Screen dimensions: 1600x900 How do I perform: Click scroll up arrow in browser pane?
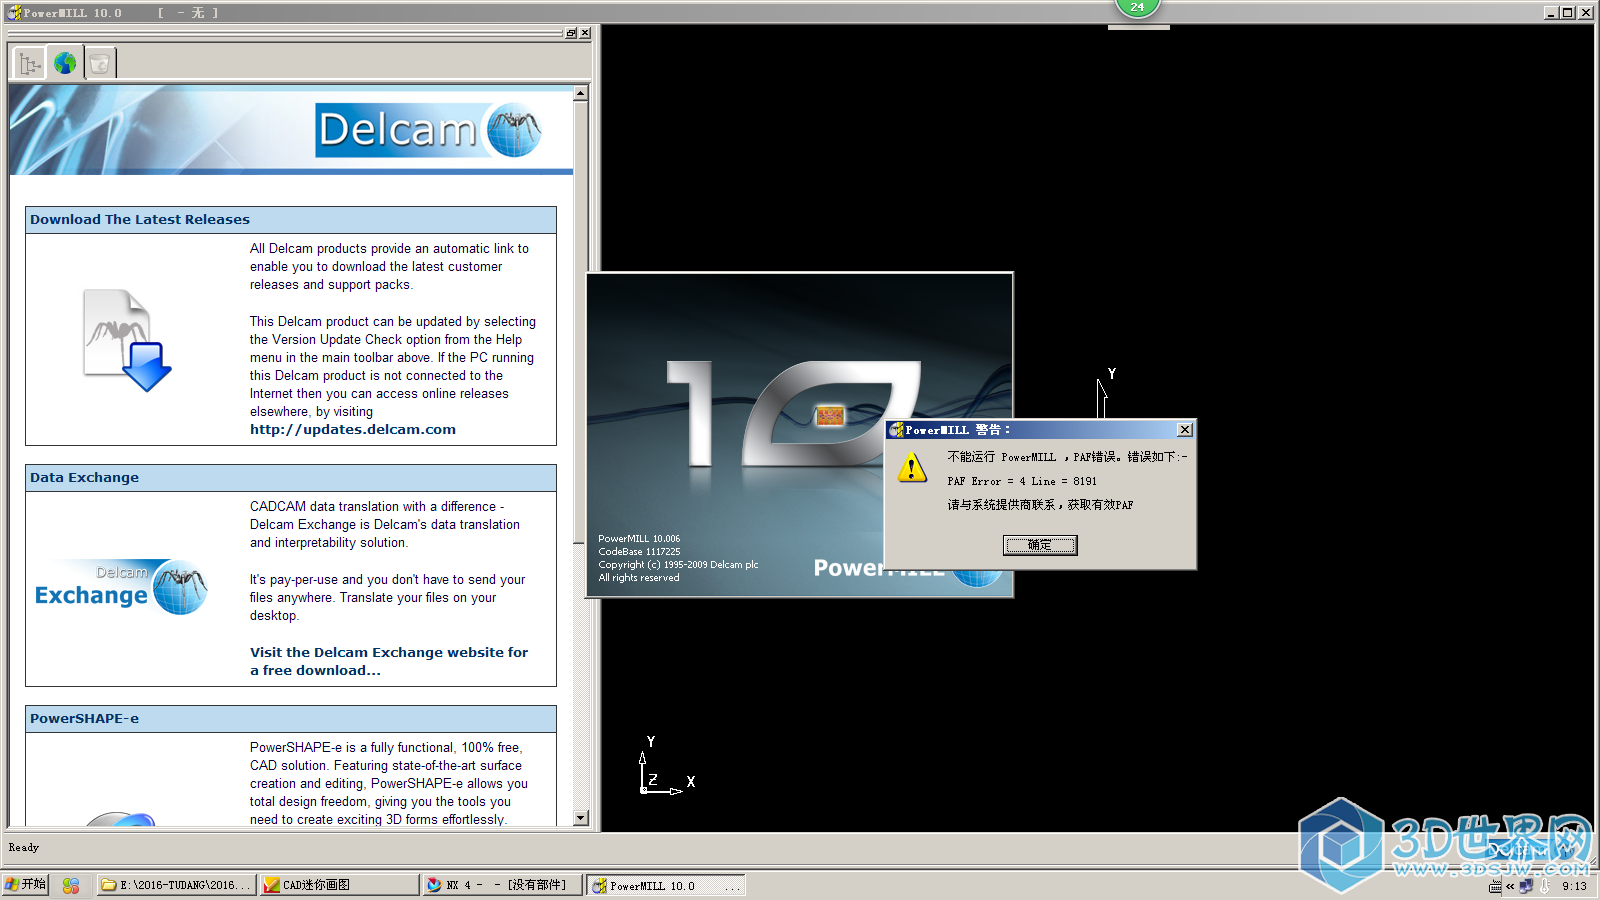(581, 93)
